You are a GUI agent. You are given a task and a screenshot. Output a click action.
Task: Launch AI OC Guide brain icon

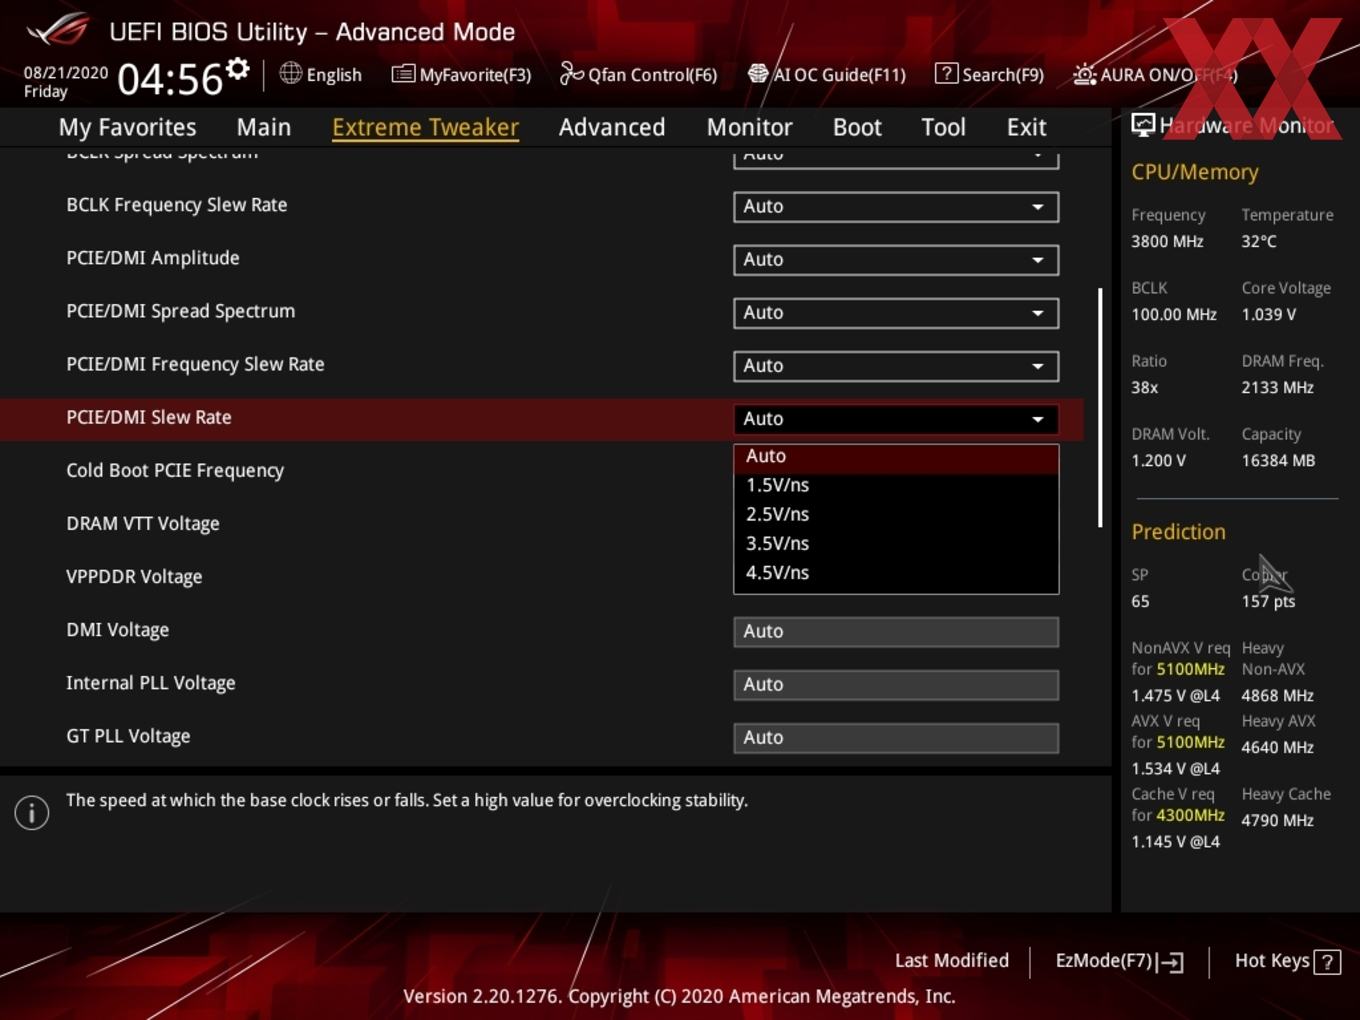pos(758,74)
